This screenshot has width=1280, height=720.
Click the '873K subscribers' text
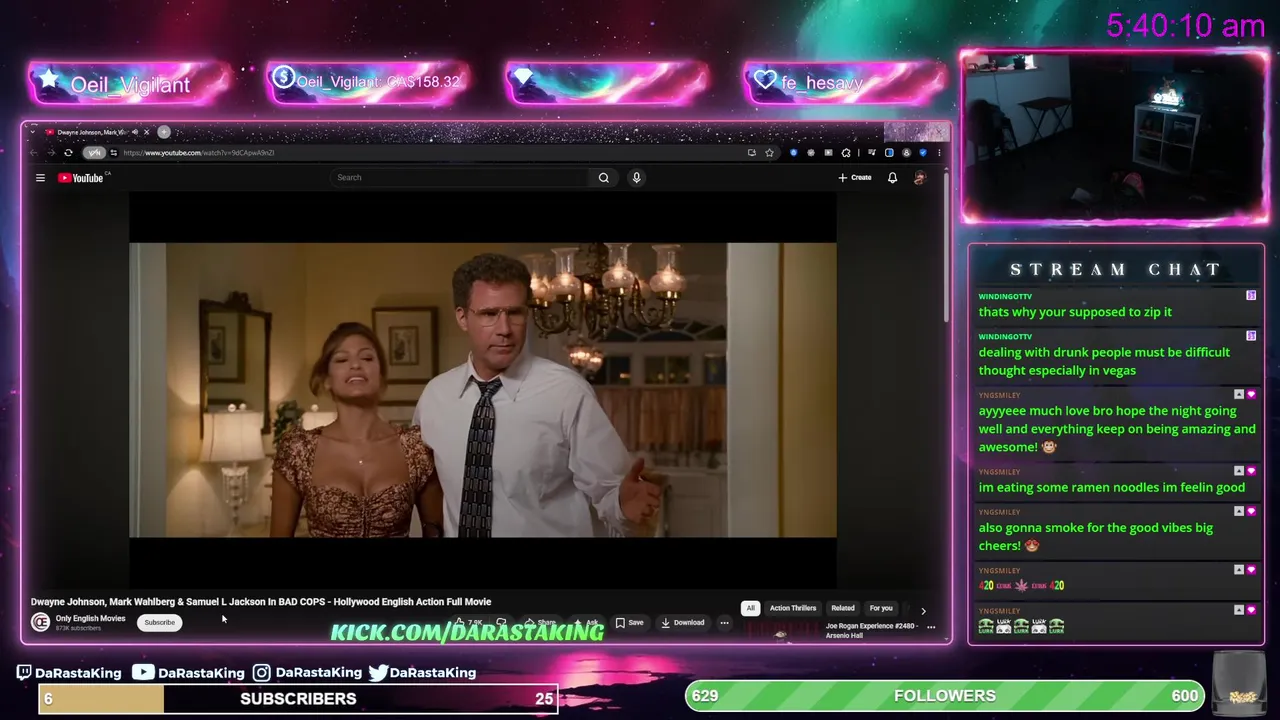pyautogui.click(x=78, y=628)
